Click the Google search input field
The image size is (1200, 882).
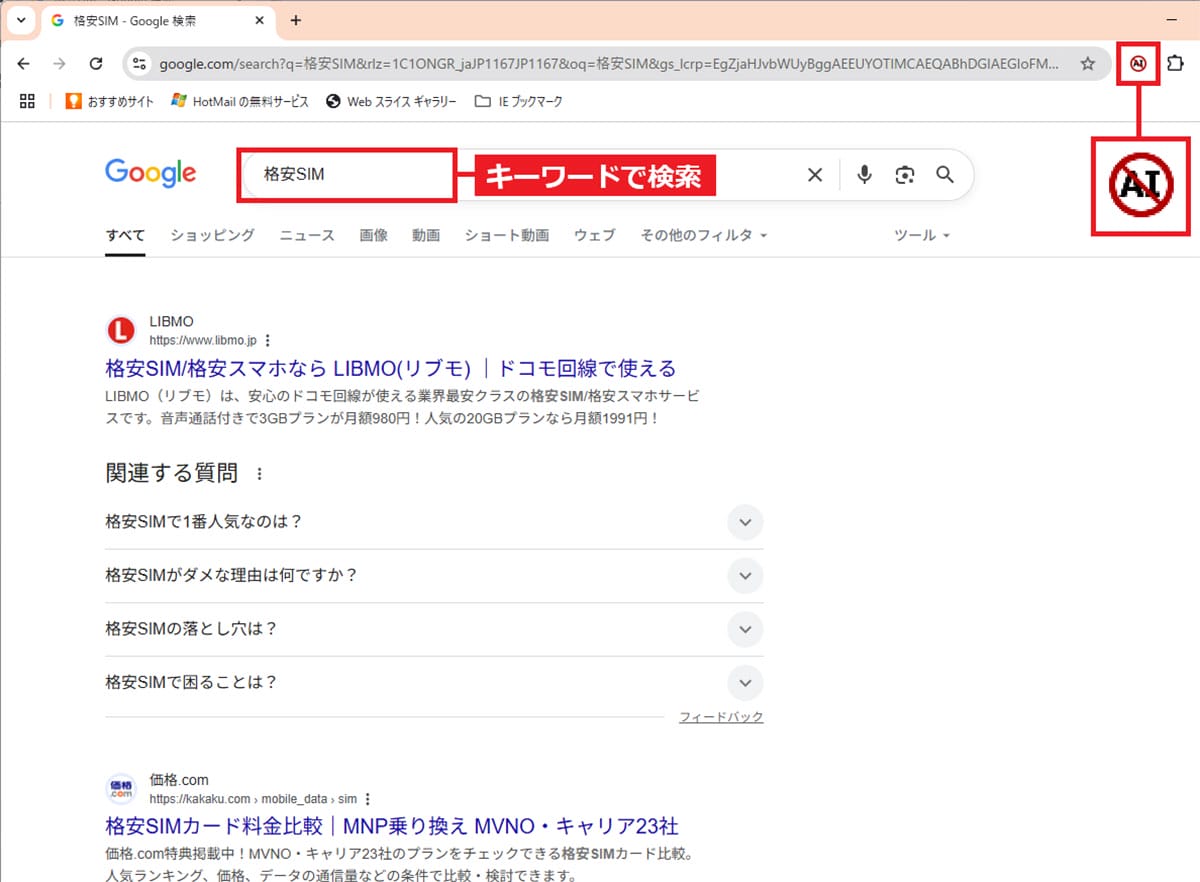tap(520, 175)
